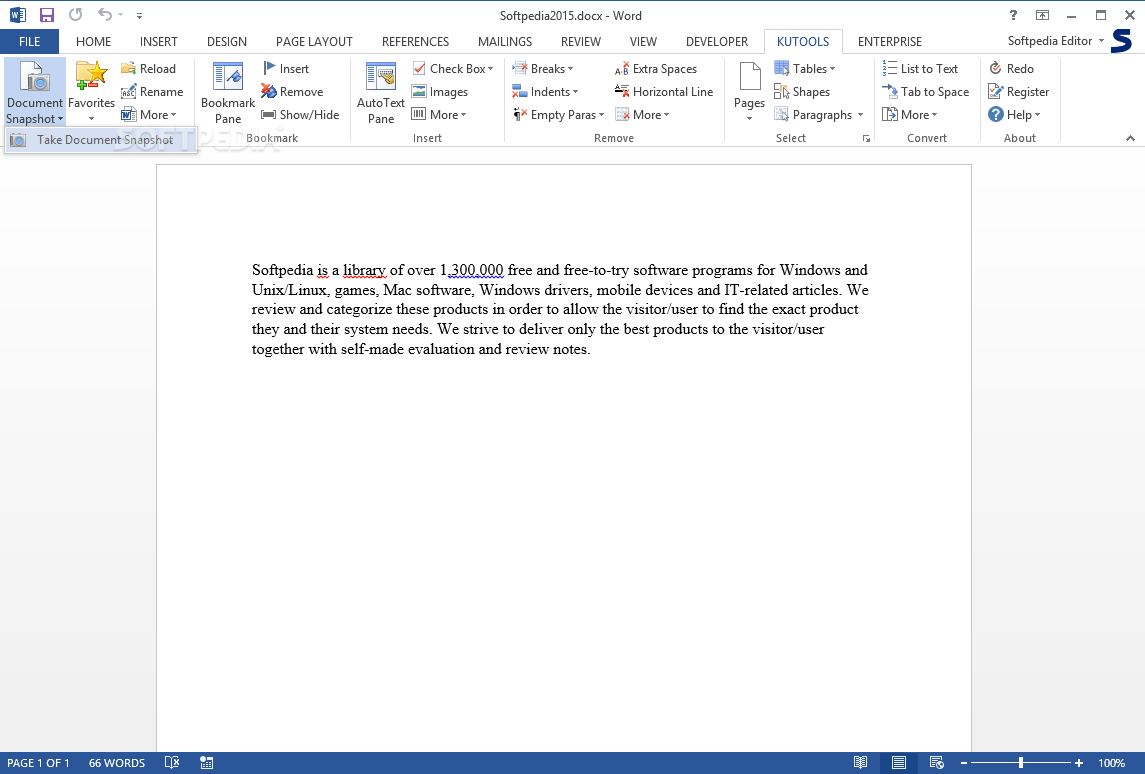
Task: Open the Check Box dropdown
Action: tap(491, 69)
